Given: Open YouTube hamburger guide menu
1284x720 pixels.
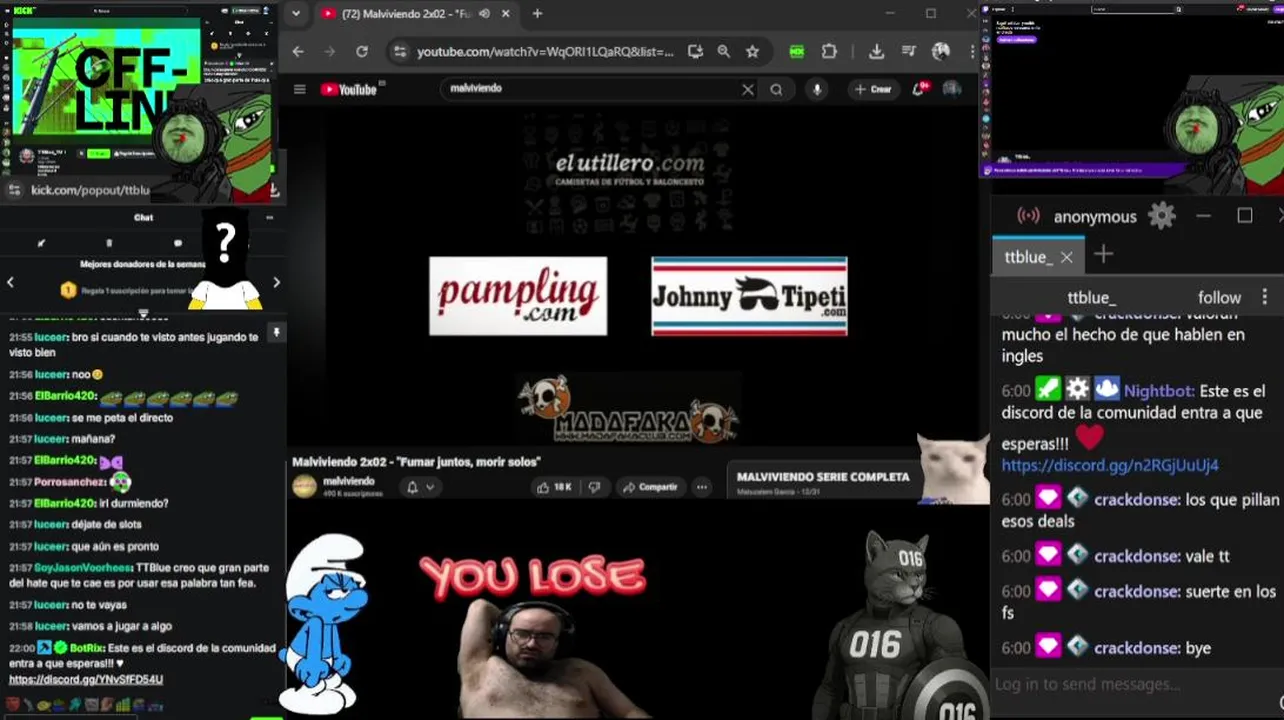Looking at the screenshot, I should (299, 89).
